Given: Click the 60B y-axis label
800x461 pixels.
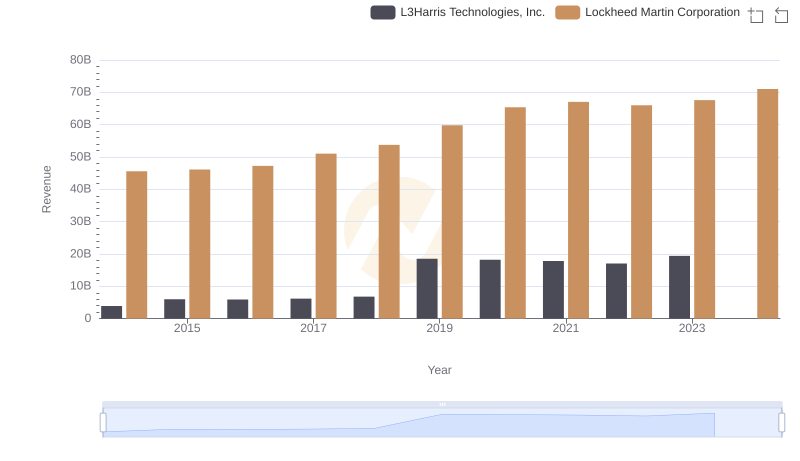Looking at the screenshot, I should (x=81, y=124).
